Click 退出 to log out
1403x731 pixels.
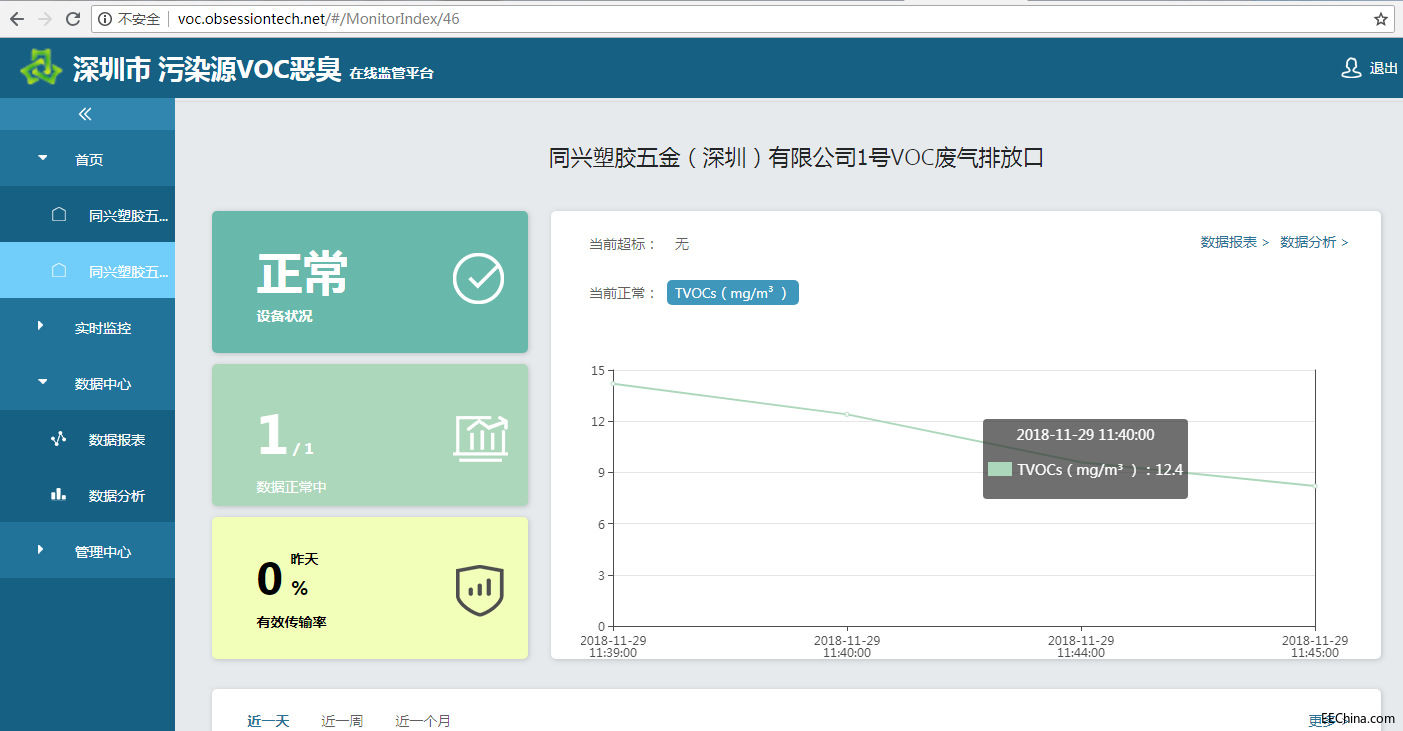(x=1383, y=69)
